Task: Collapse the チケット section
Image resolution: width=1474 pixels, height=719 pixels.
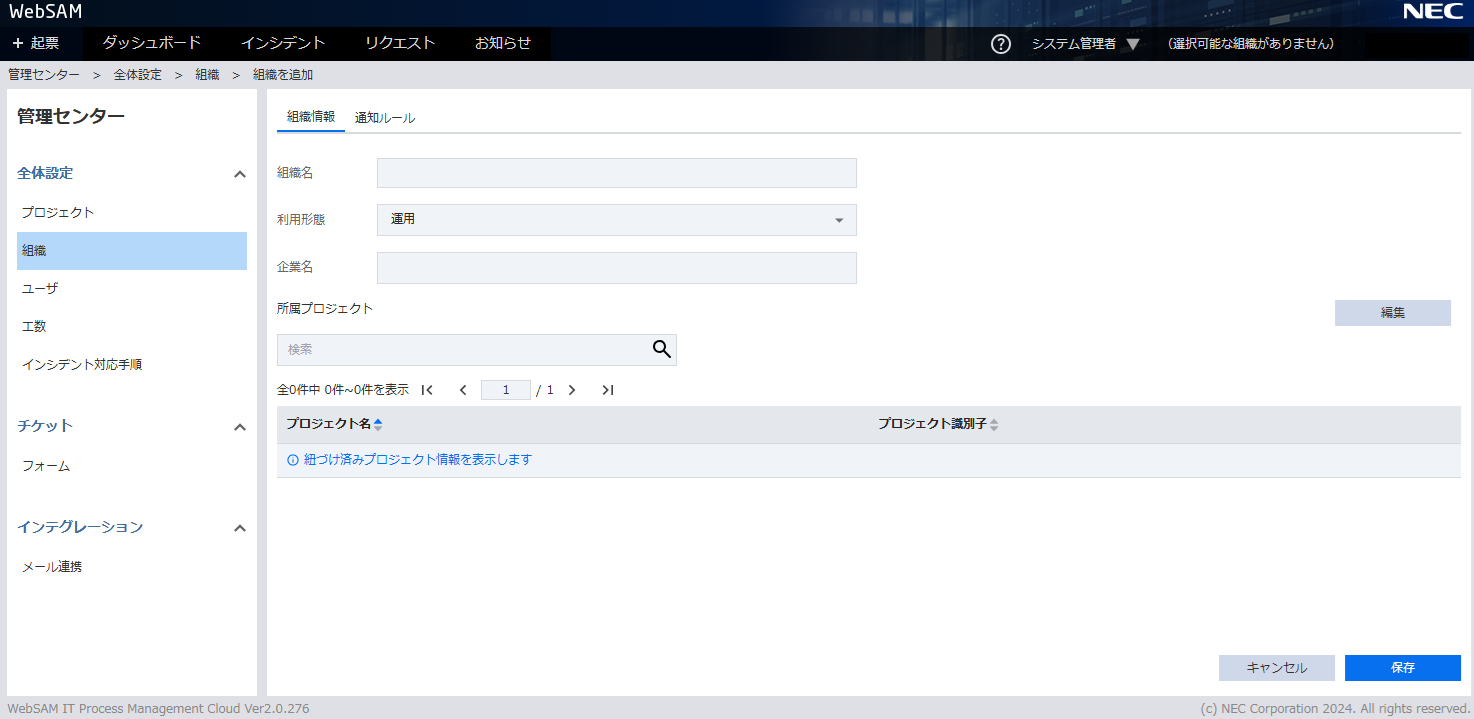Action: [239, 427]
